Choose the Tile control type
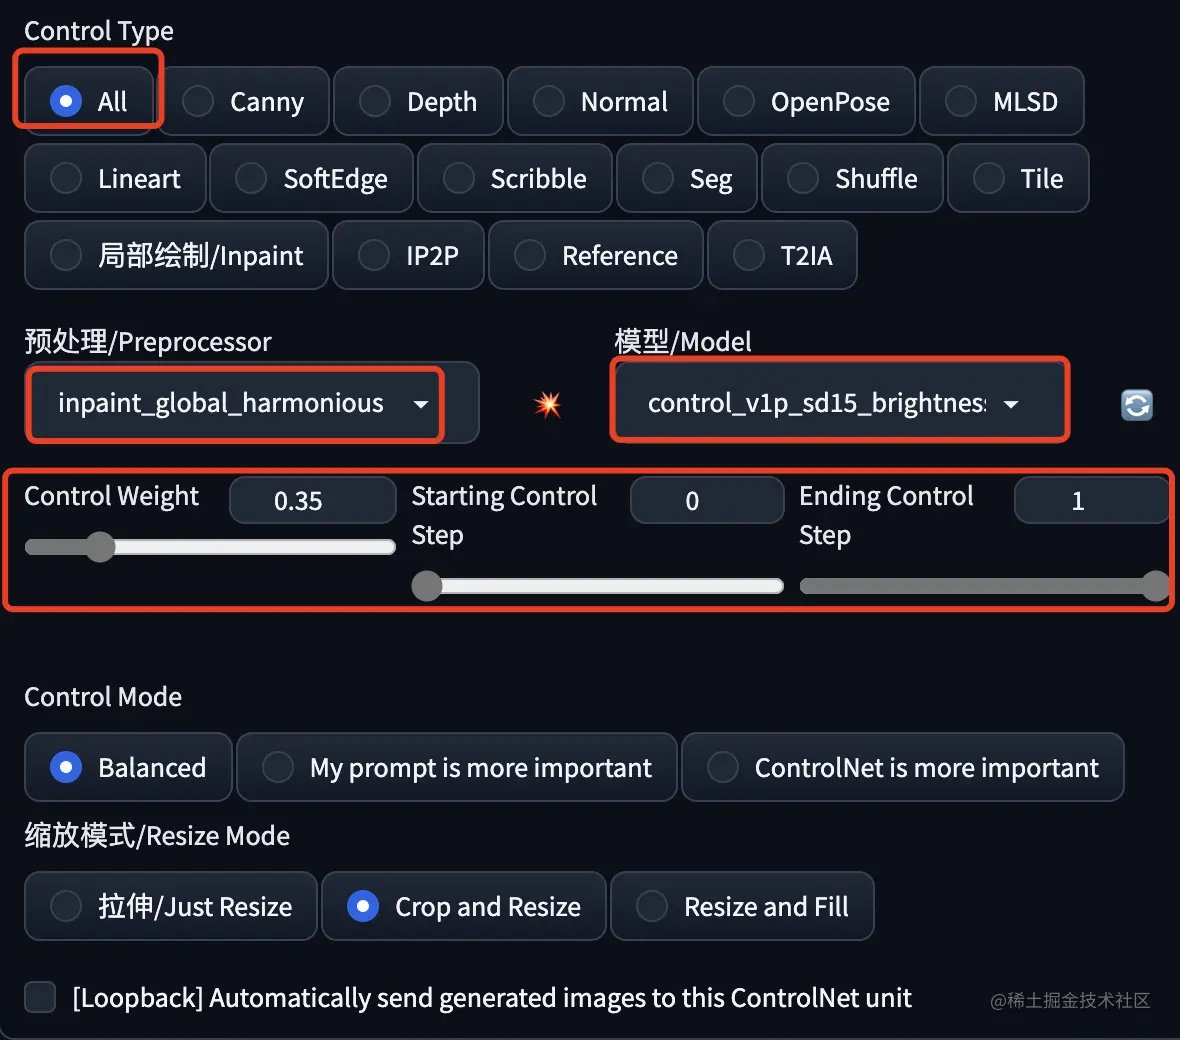The width and height of the screenshot is (1180, 1040). point(1017,178)
